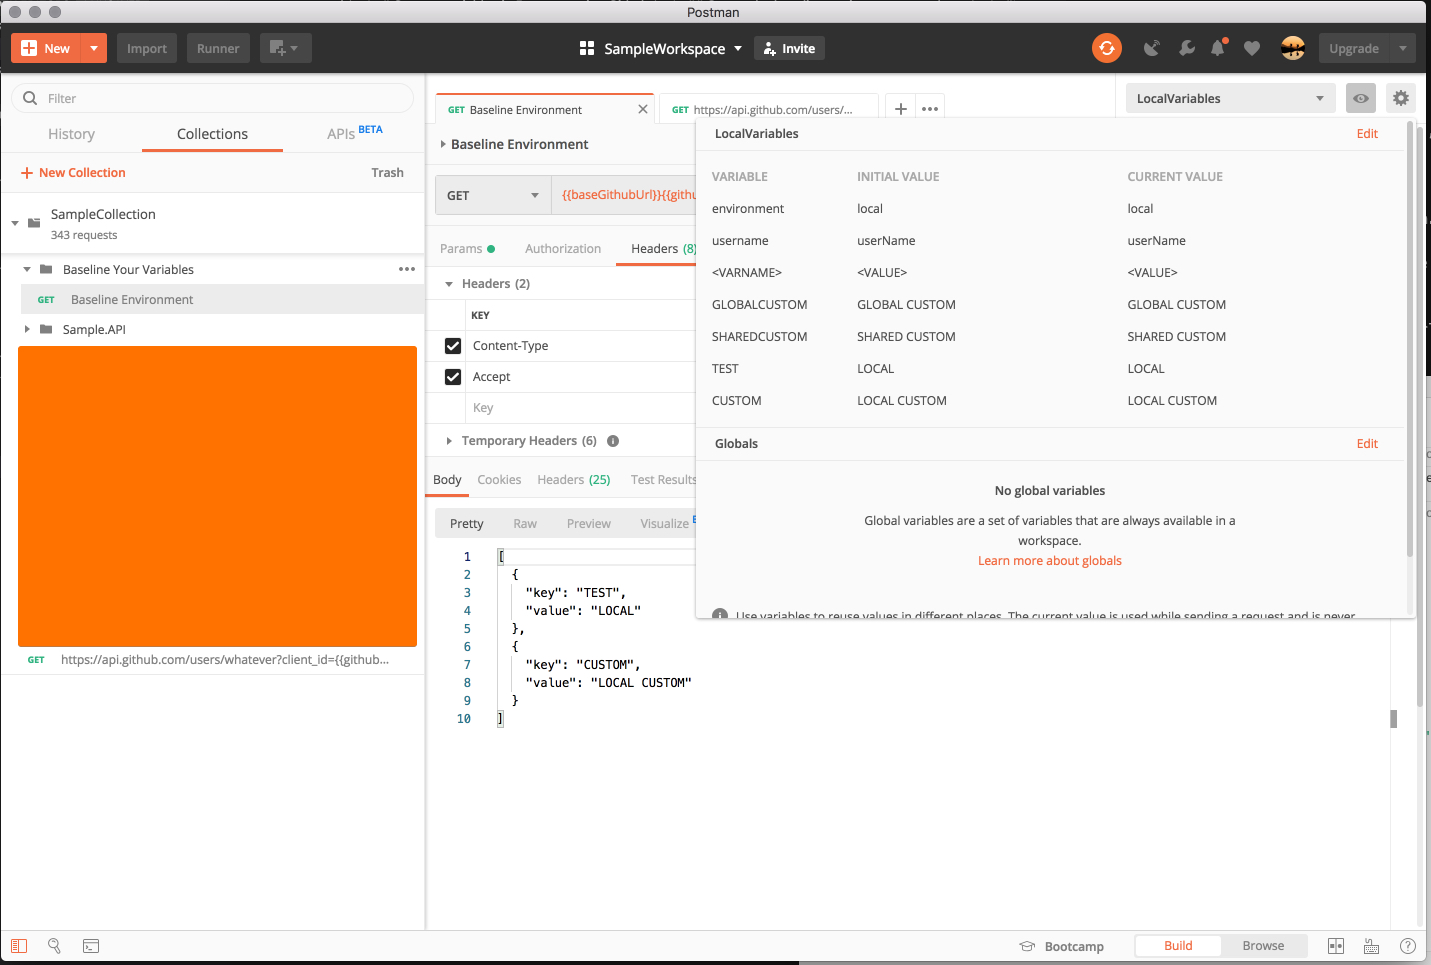
Task: Open the help question mark icon
Action: 1407,946
